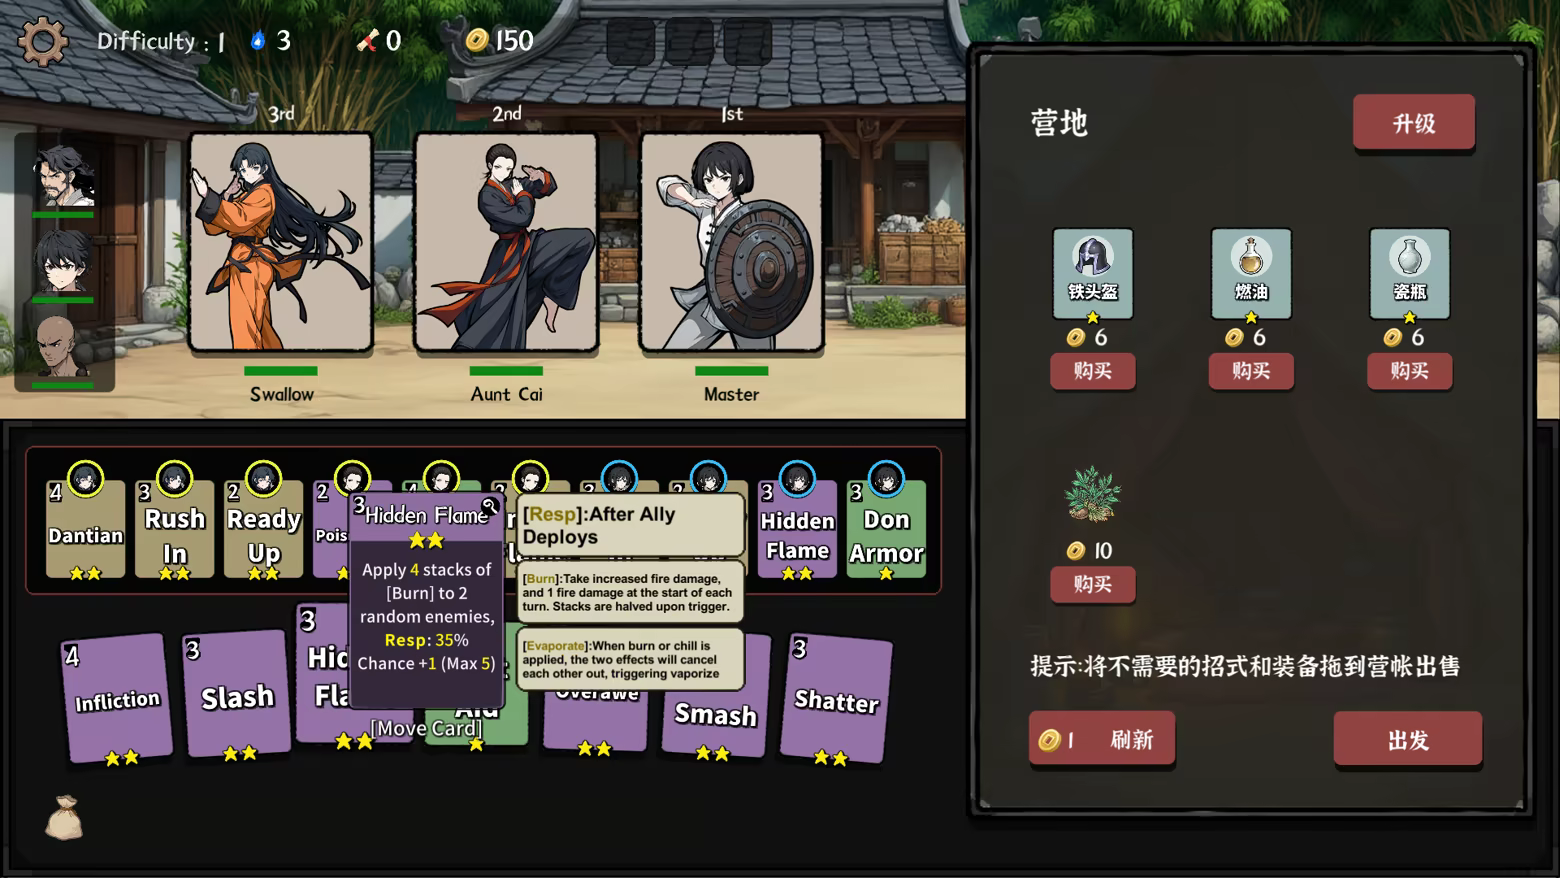This screenshot has width=1560, height=878.
Task: Select the Swallow character card
Action: (x=281, y=242)
